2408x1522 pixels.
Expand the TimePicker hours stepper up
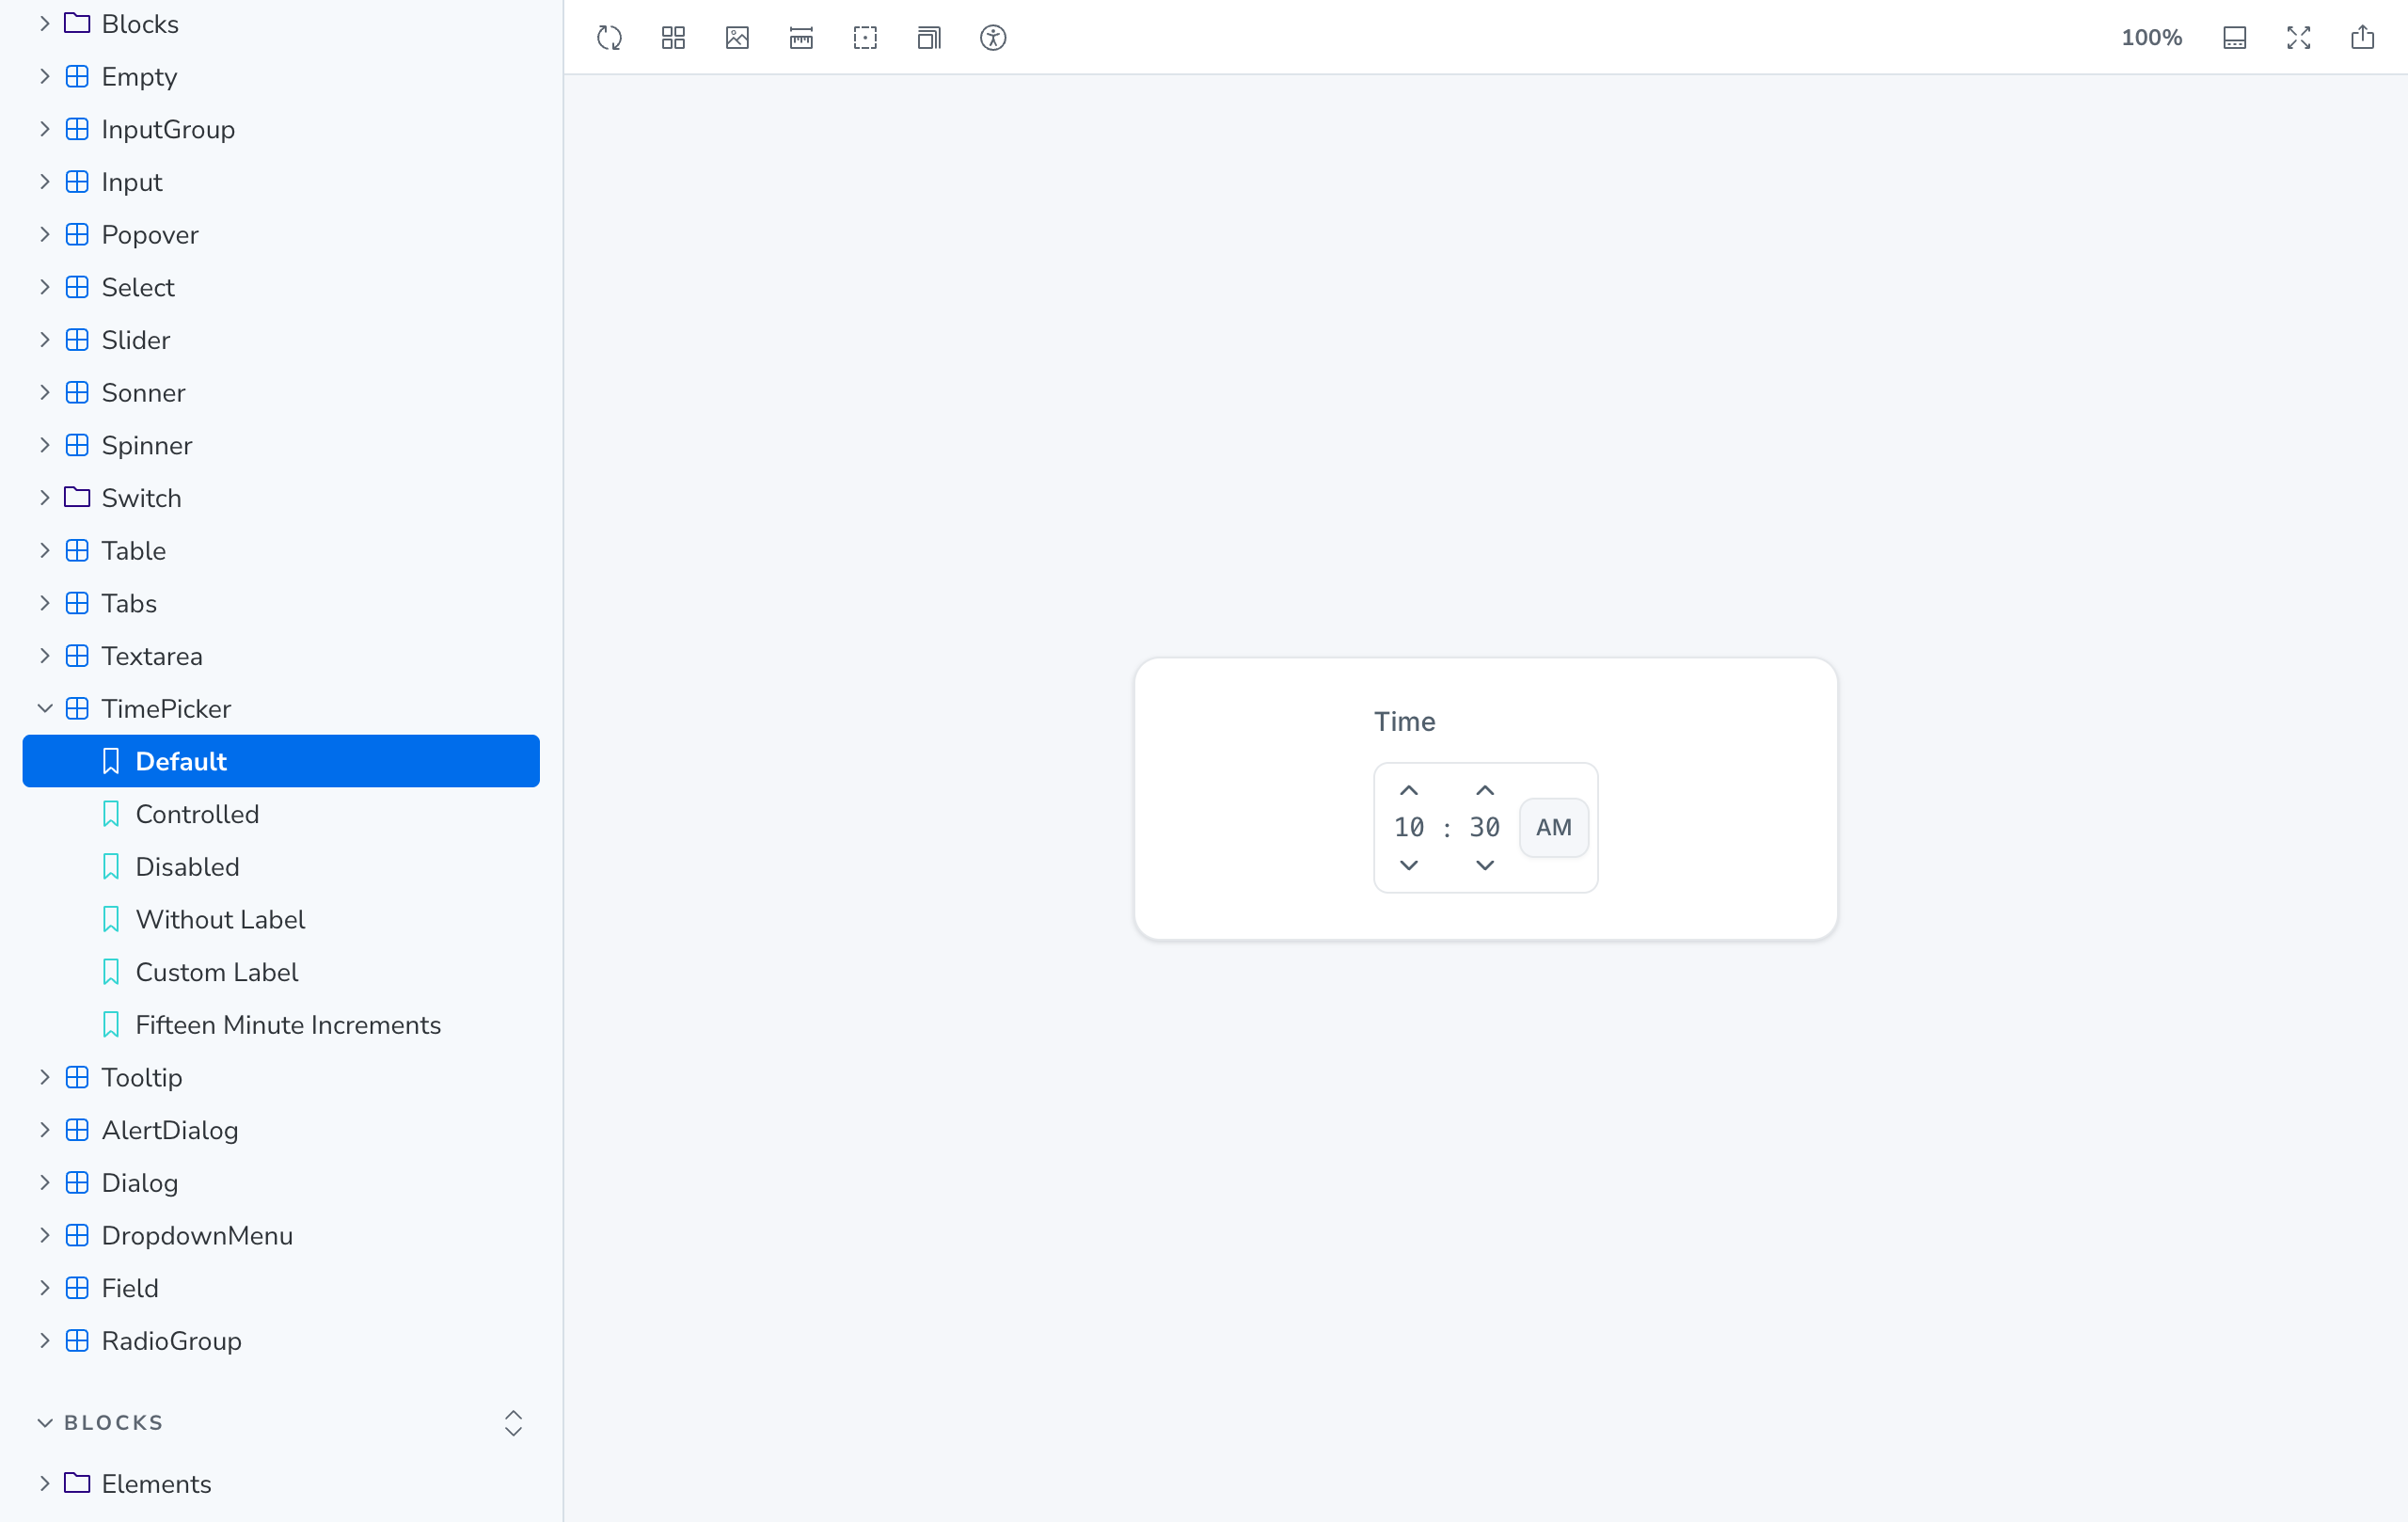pyautogui.click(x=1409, y=789)
